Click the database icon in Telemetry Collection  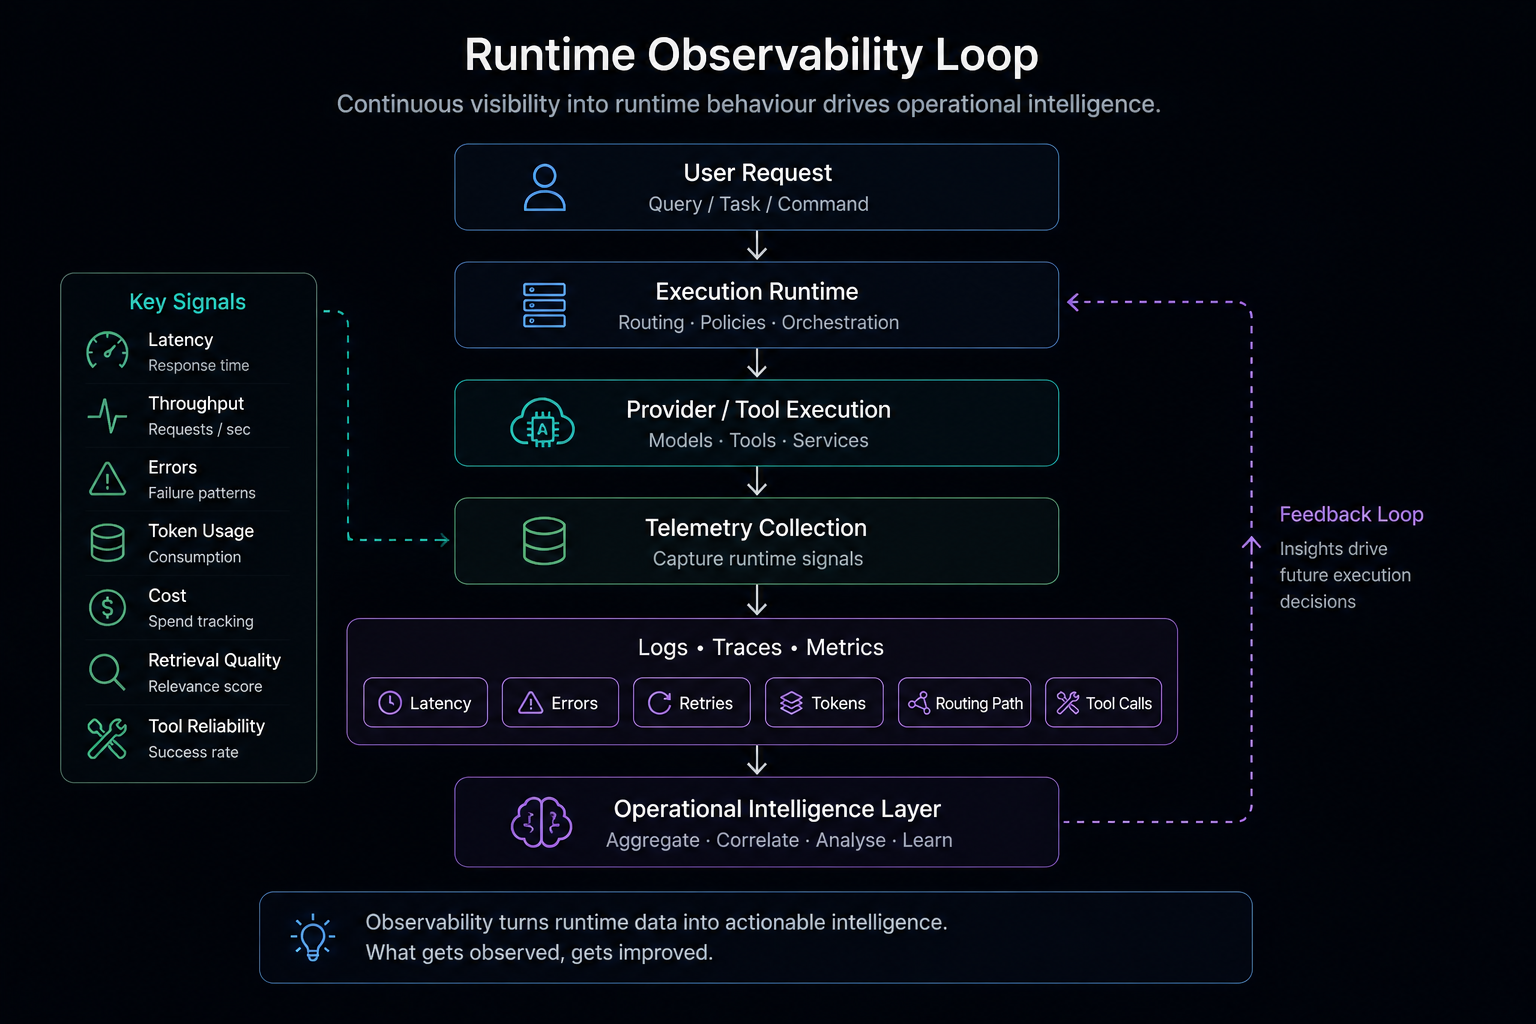pyautogui.click(x=545, y=541)
